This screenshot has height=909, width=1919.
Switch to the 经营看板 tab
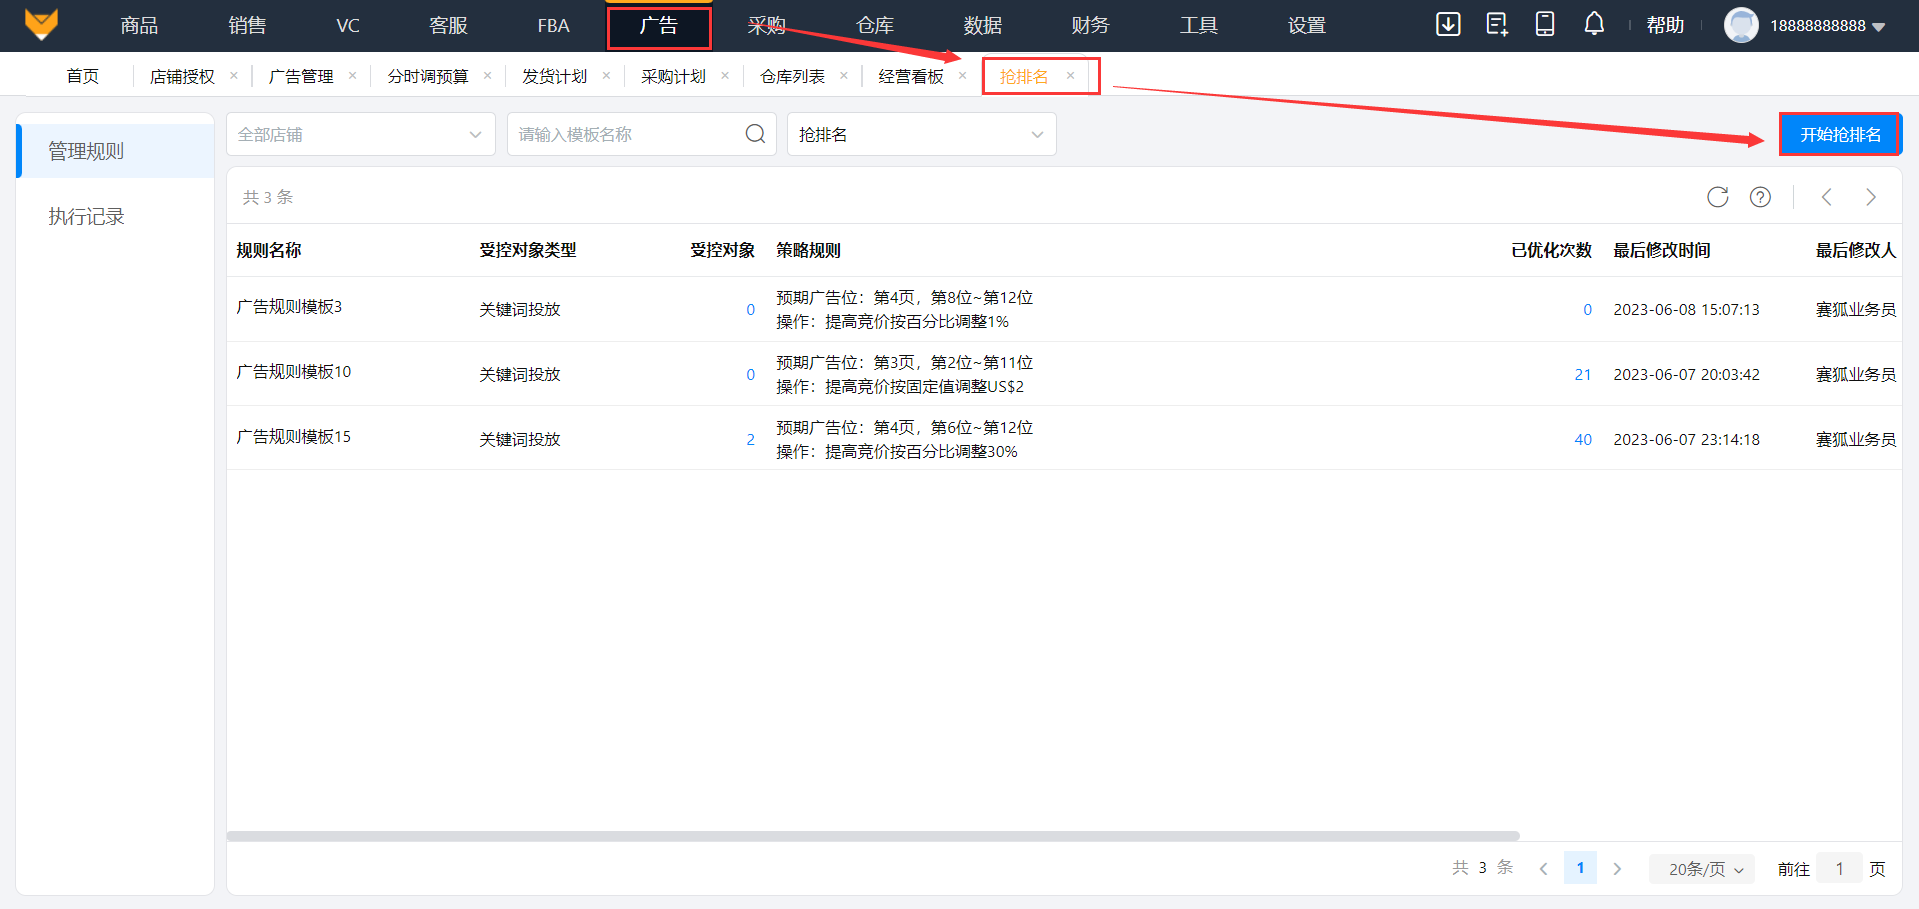coord(911,76)
